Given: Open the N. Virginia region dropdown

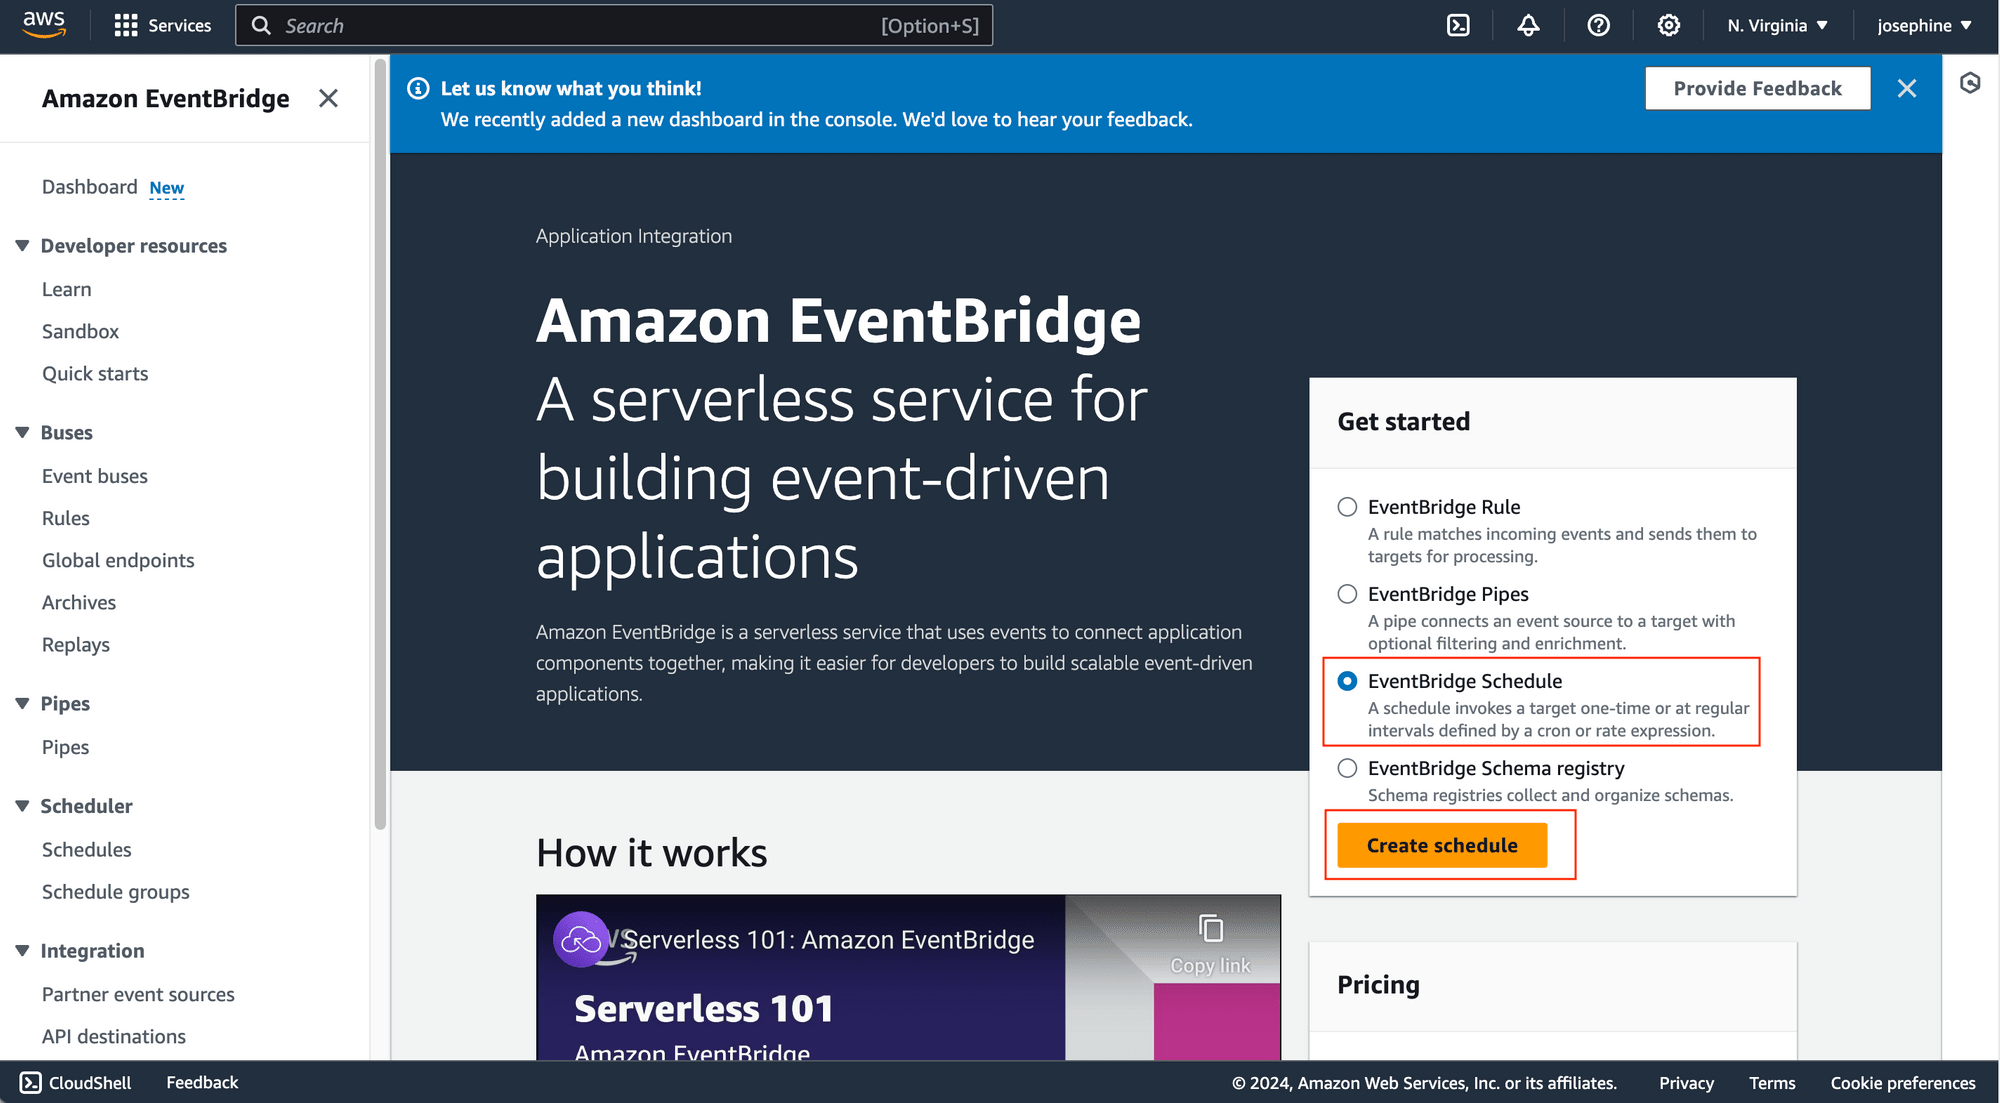Looking at the screenshot, I should pos(1777,25).
